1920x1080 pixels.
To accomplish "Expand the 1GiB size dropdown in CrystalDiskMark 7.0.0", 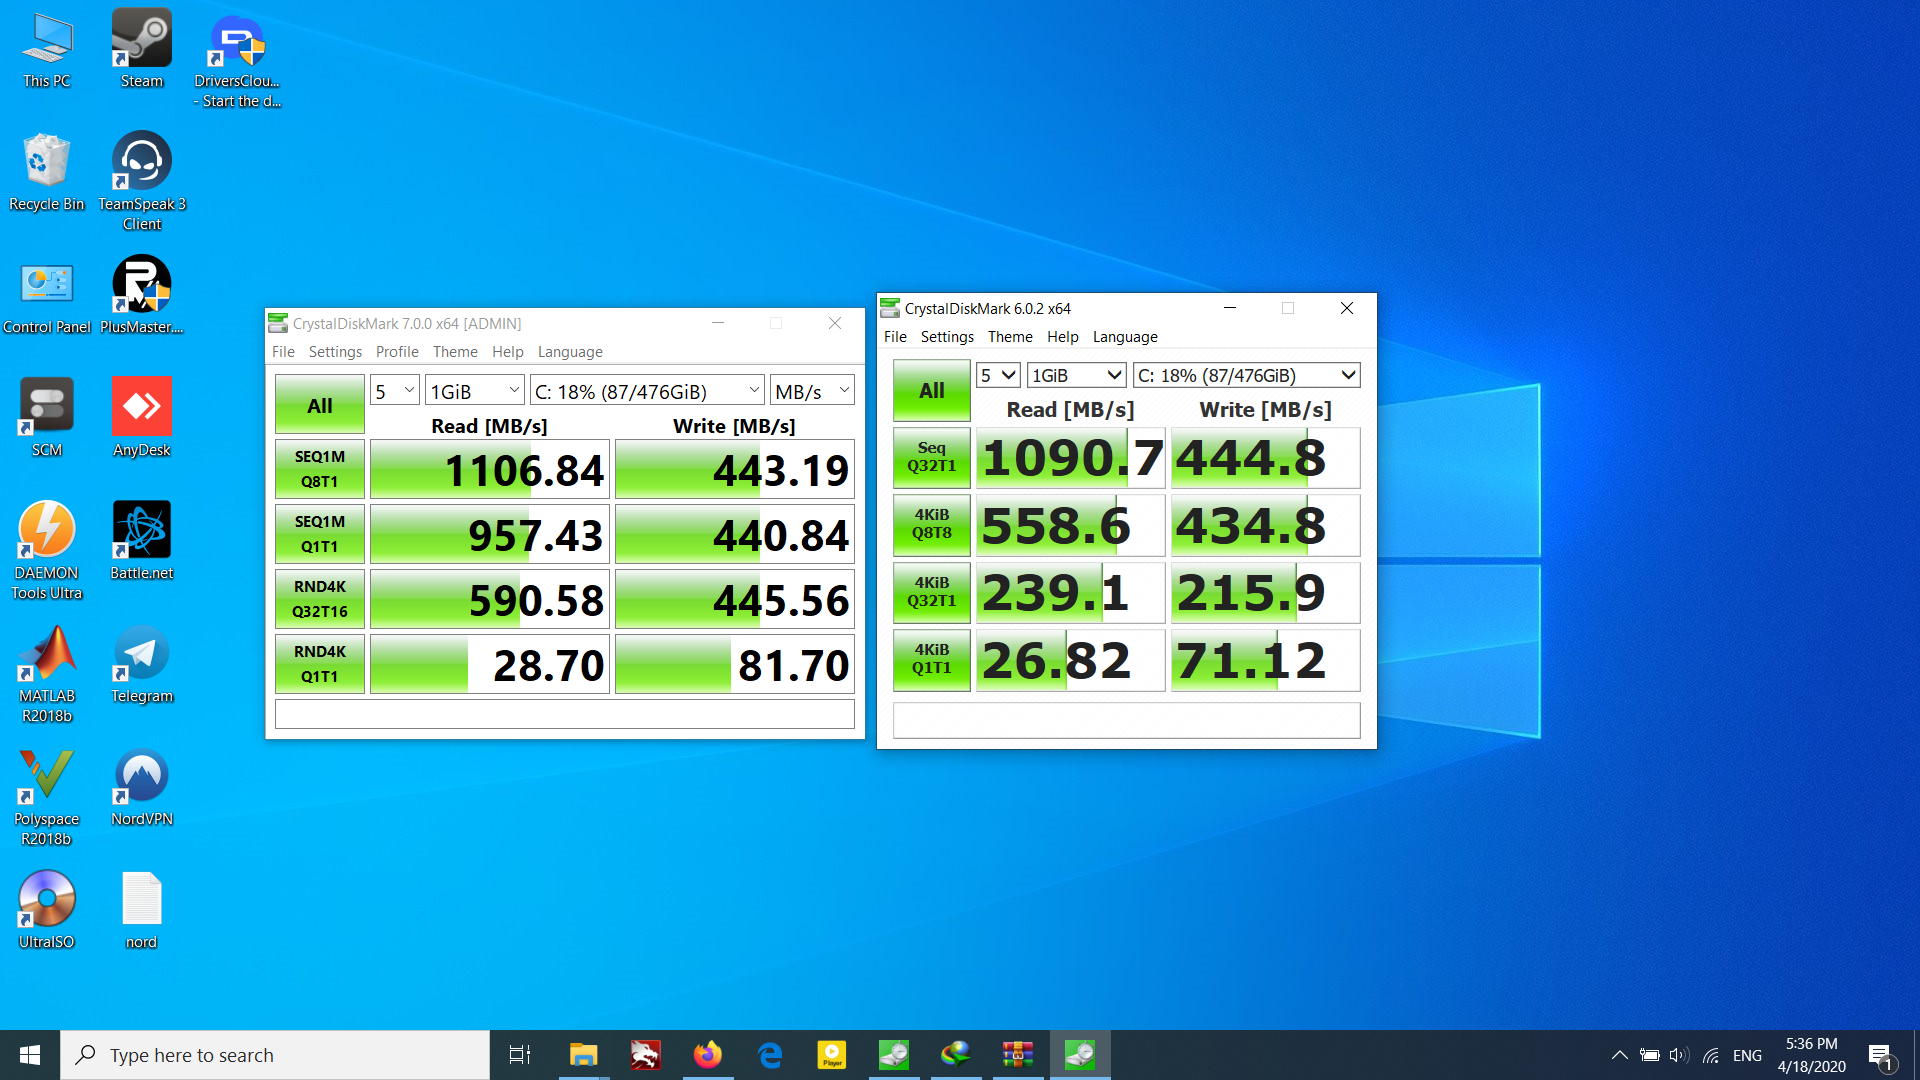I will point(474,391).
